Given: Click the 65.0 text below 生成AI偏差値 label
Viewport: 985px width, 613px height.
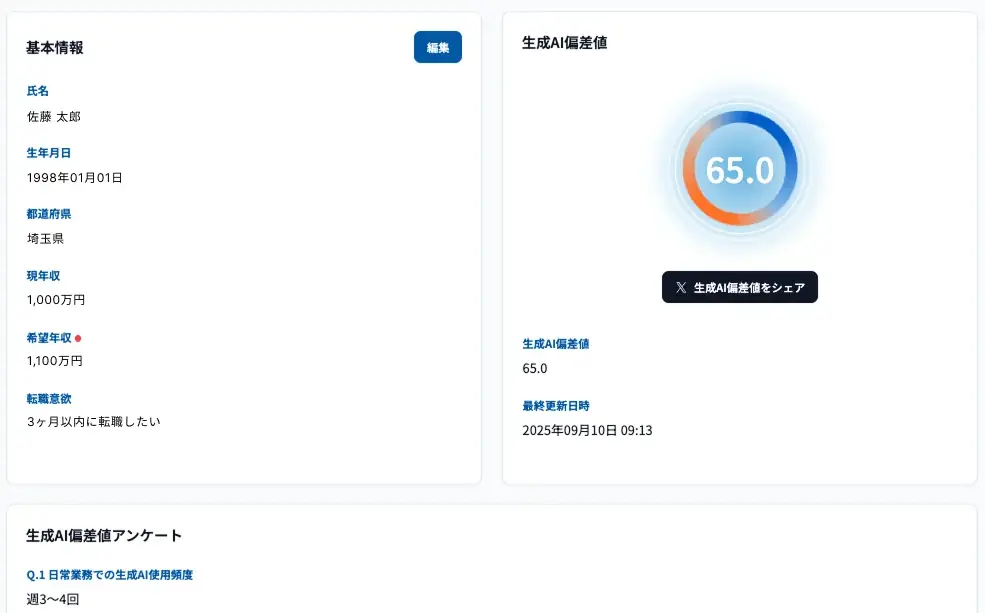Looking at the screenshot, I should (x=535, y=368).
